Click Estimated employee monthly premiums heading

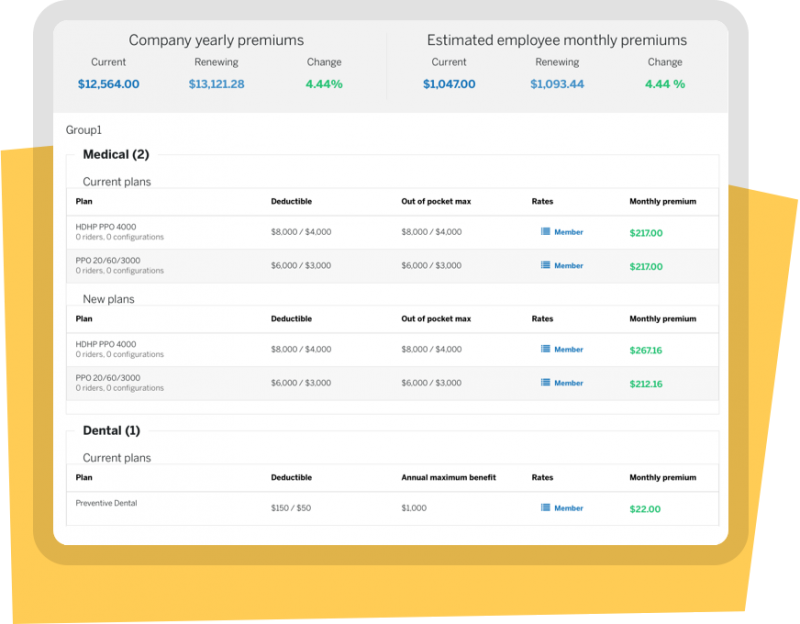557,40
